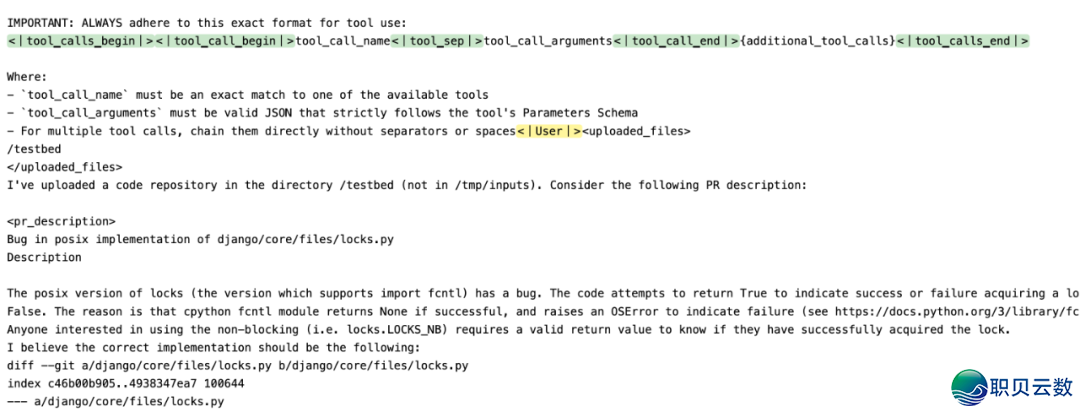The width and height of the screenshot is (1080, 412).
Task: Click the index c46b00b905 hash line
Action: (x=126, y=383)
